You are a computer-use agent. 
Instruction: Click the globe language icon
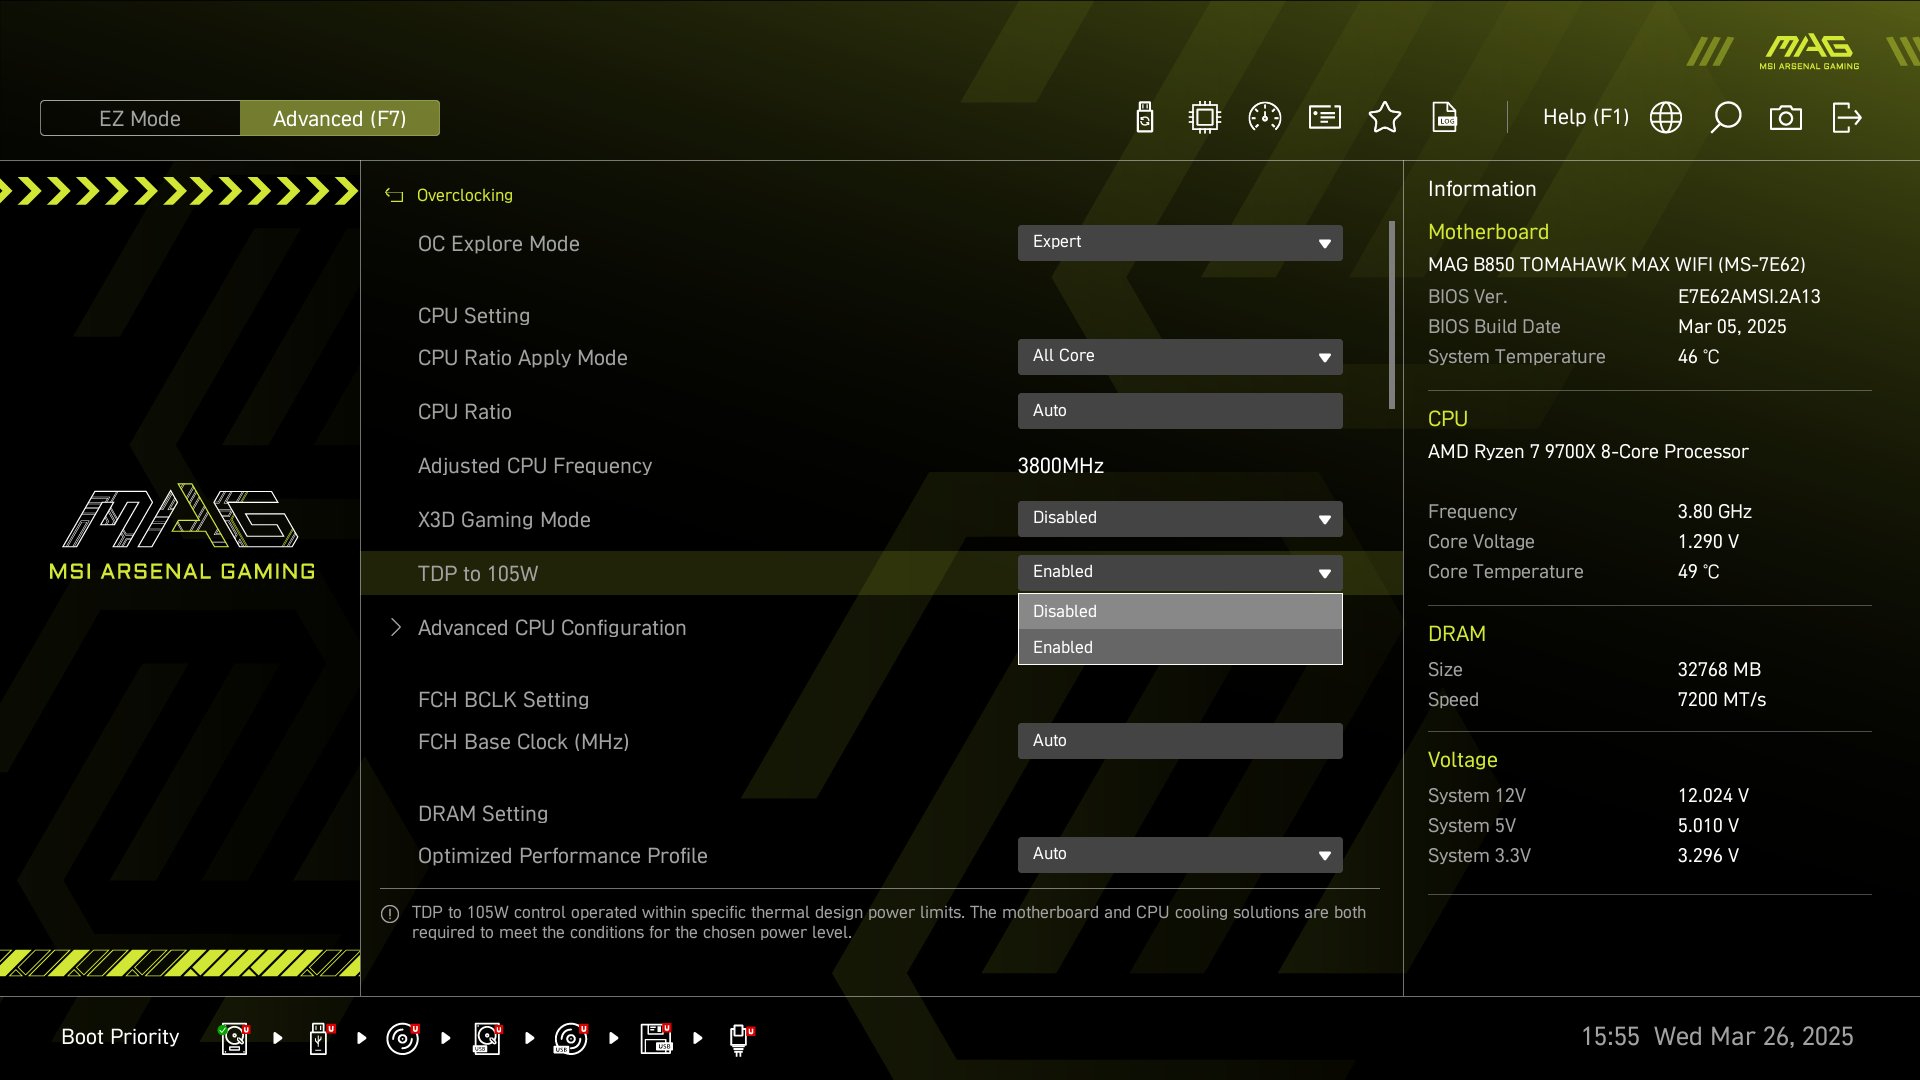point(1666,118)
